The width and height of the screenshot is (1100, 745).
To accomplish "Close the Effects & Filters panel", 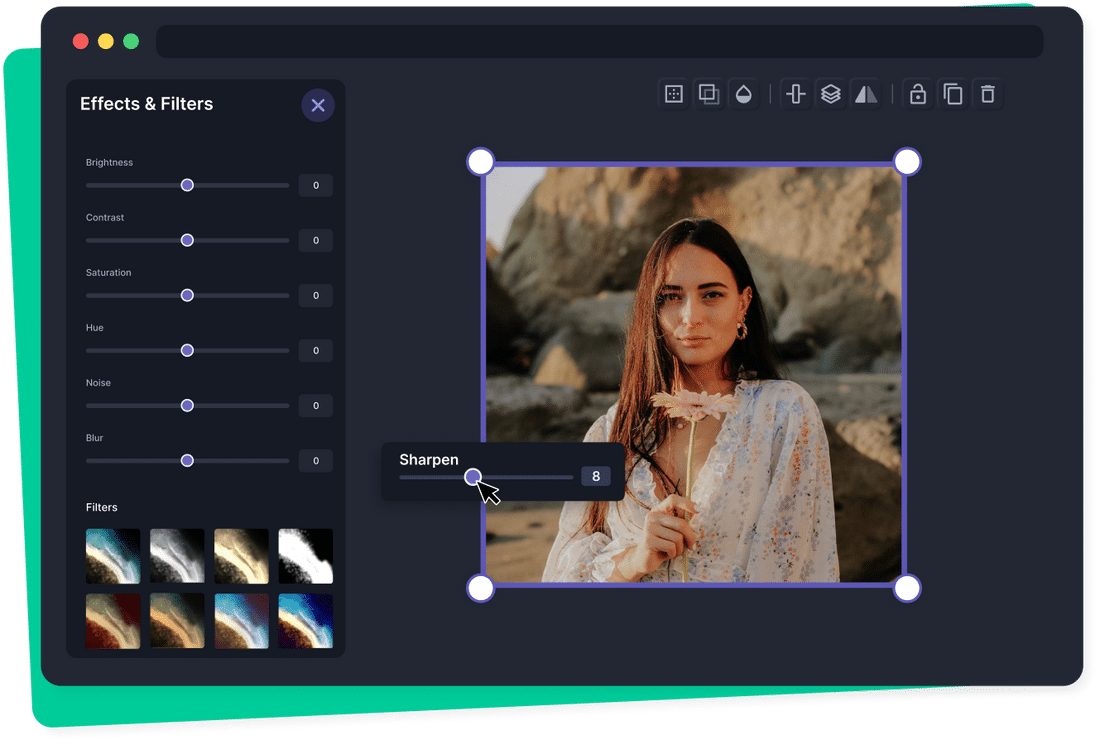I will [x=318, y=105].
